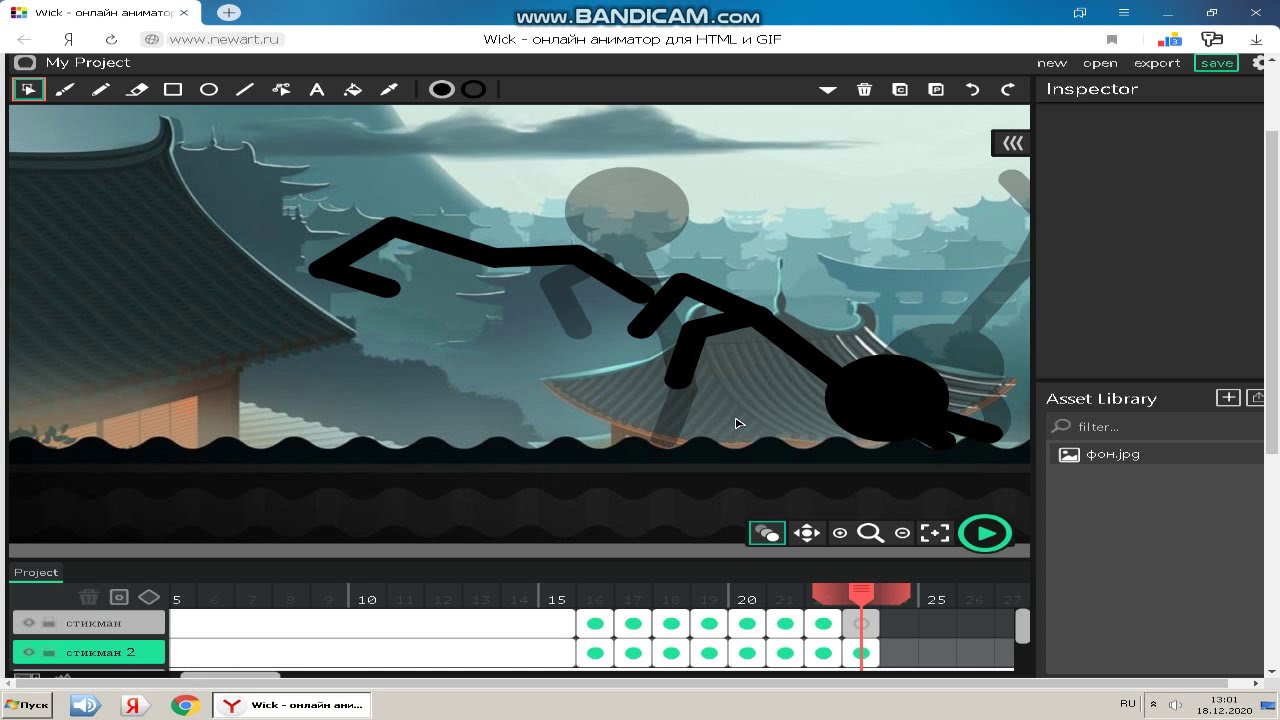Click the add tween diamond icon
Image resolution: width=1280 pixels, height=720 pixels.
[149, 597]
